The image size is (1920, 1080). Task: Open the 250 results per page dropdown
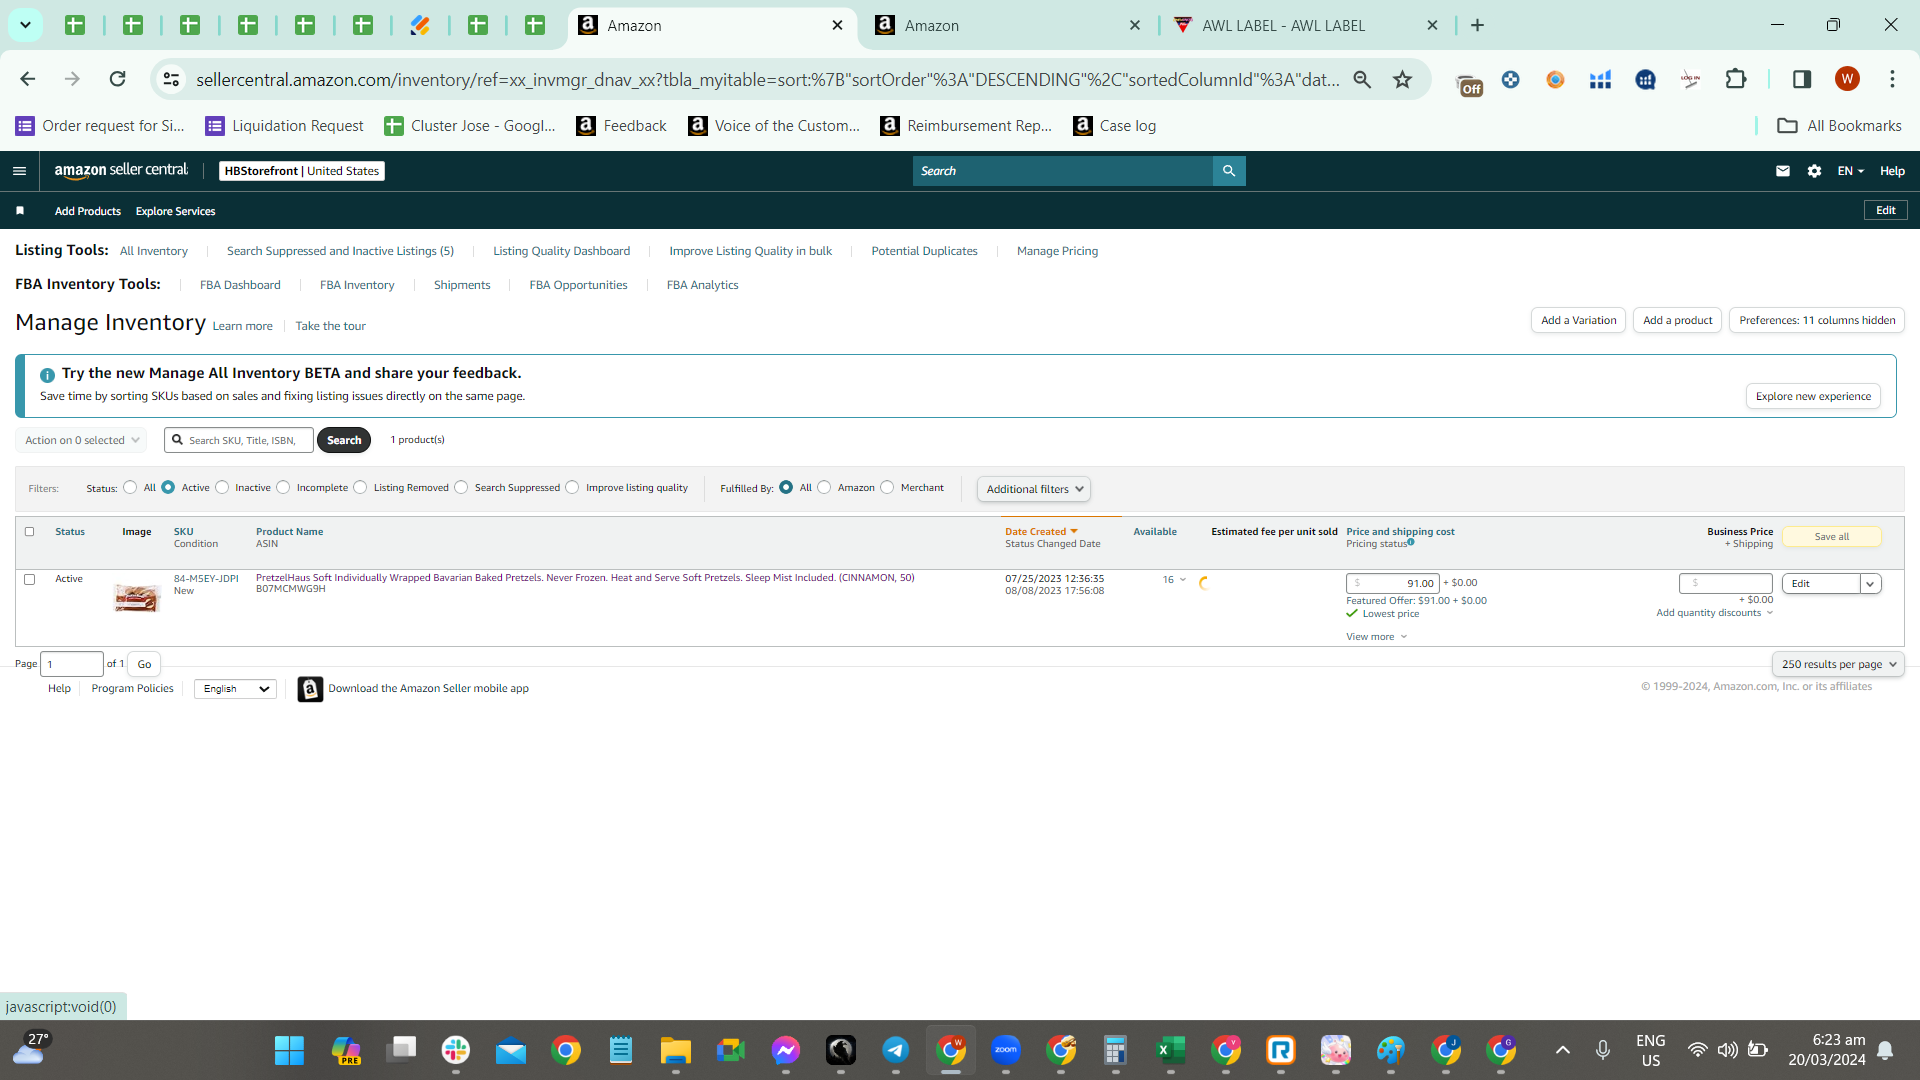pyautogui.click(x=1838, y=664)
